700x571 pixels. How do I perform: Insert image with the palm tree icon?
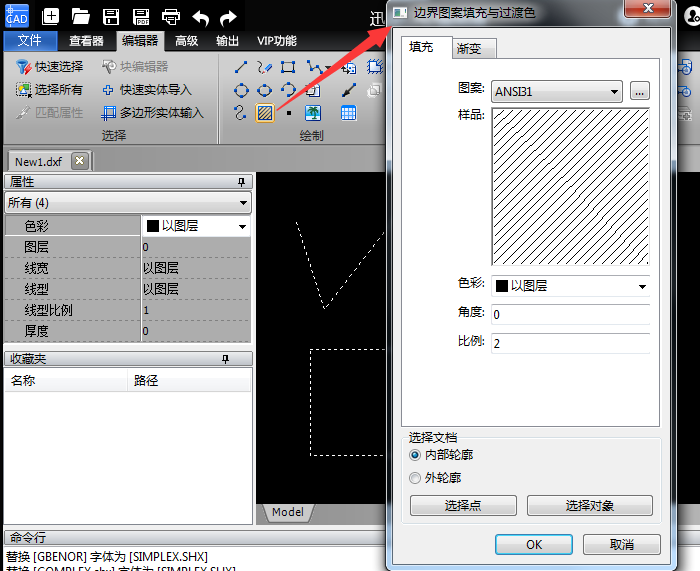313,113
